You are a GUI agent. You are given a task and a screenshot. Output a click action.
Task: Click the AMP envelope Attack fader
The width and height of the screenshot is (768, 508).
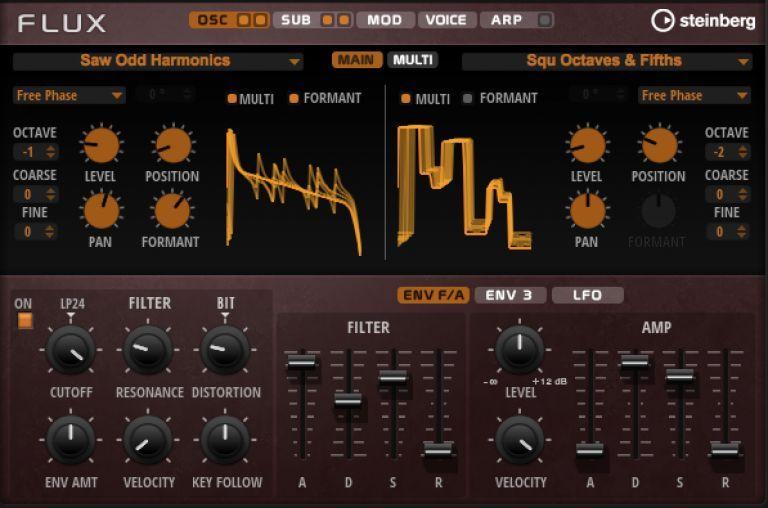point(590,449)
